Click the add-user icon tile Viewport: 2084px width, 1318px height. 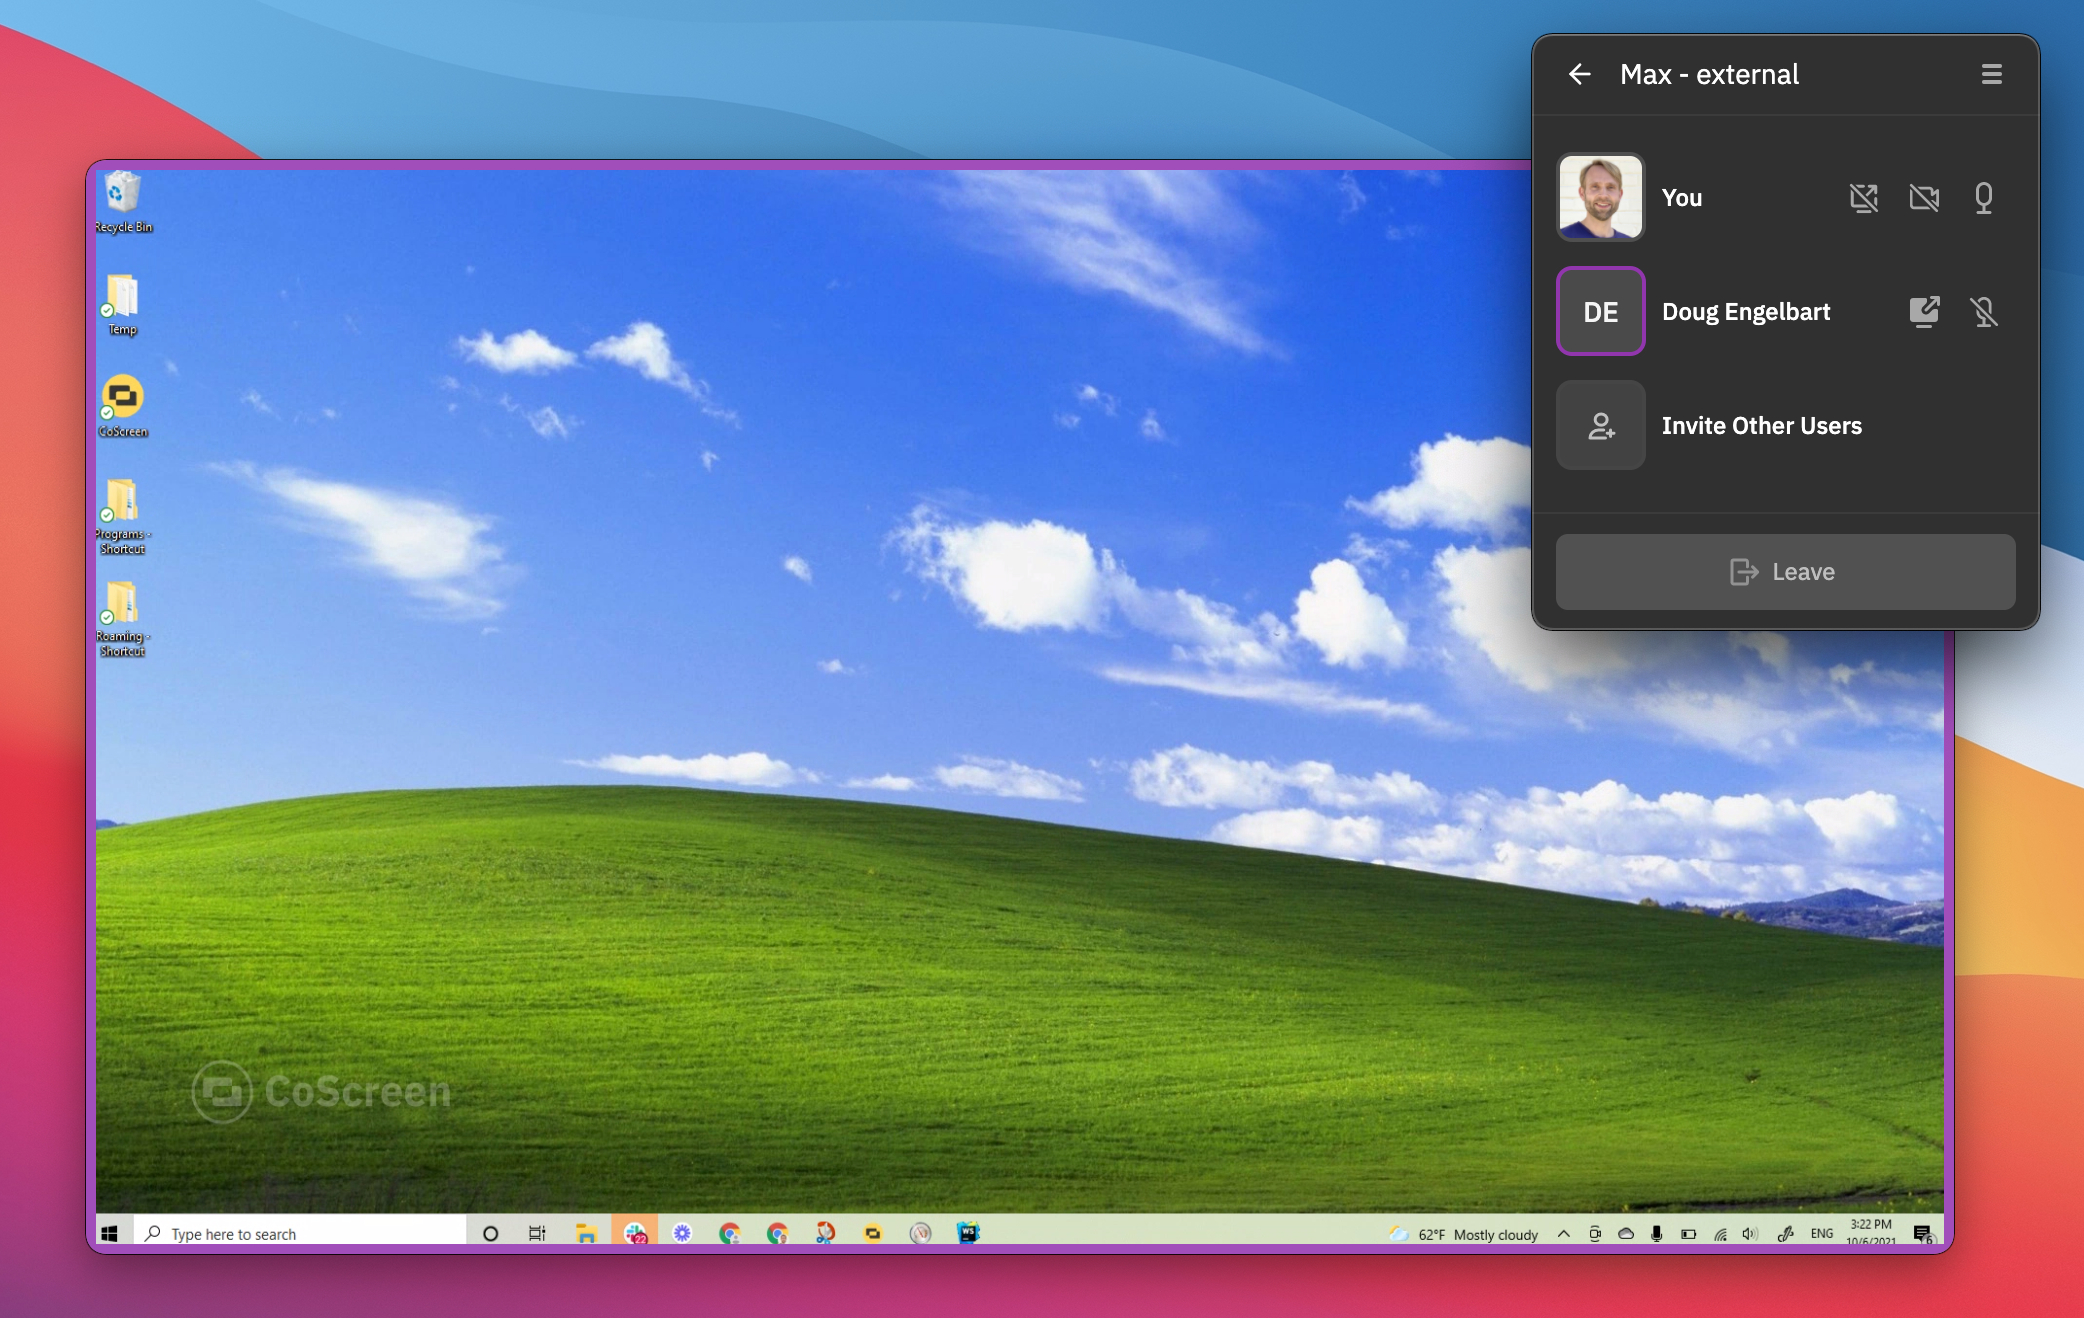[x=1600, y=425]
